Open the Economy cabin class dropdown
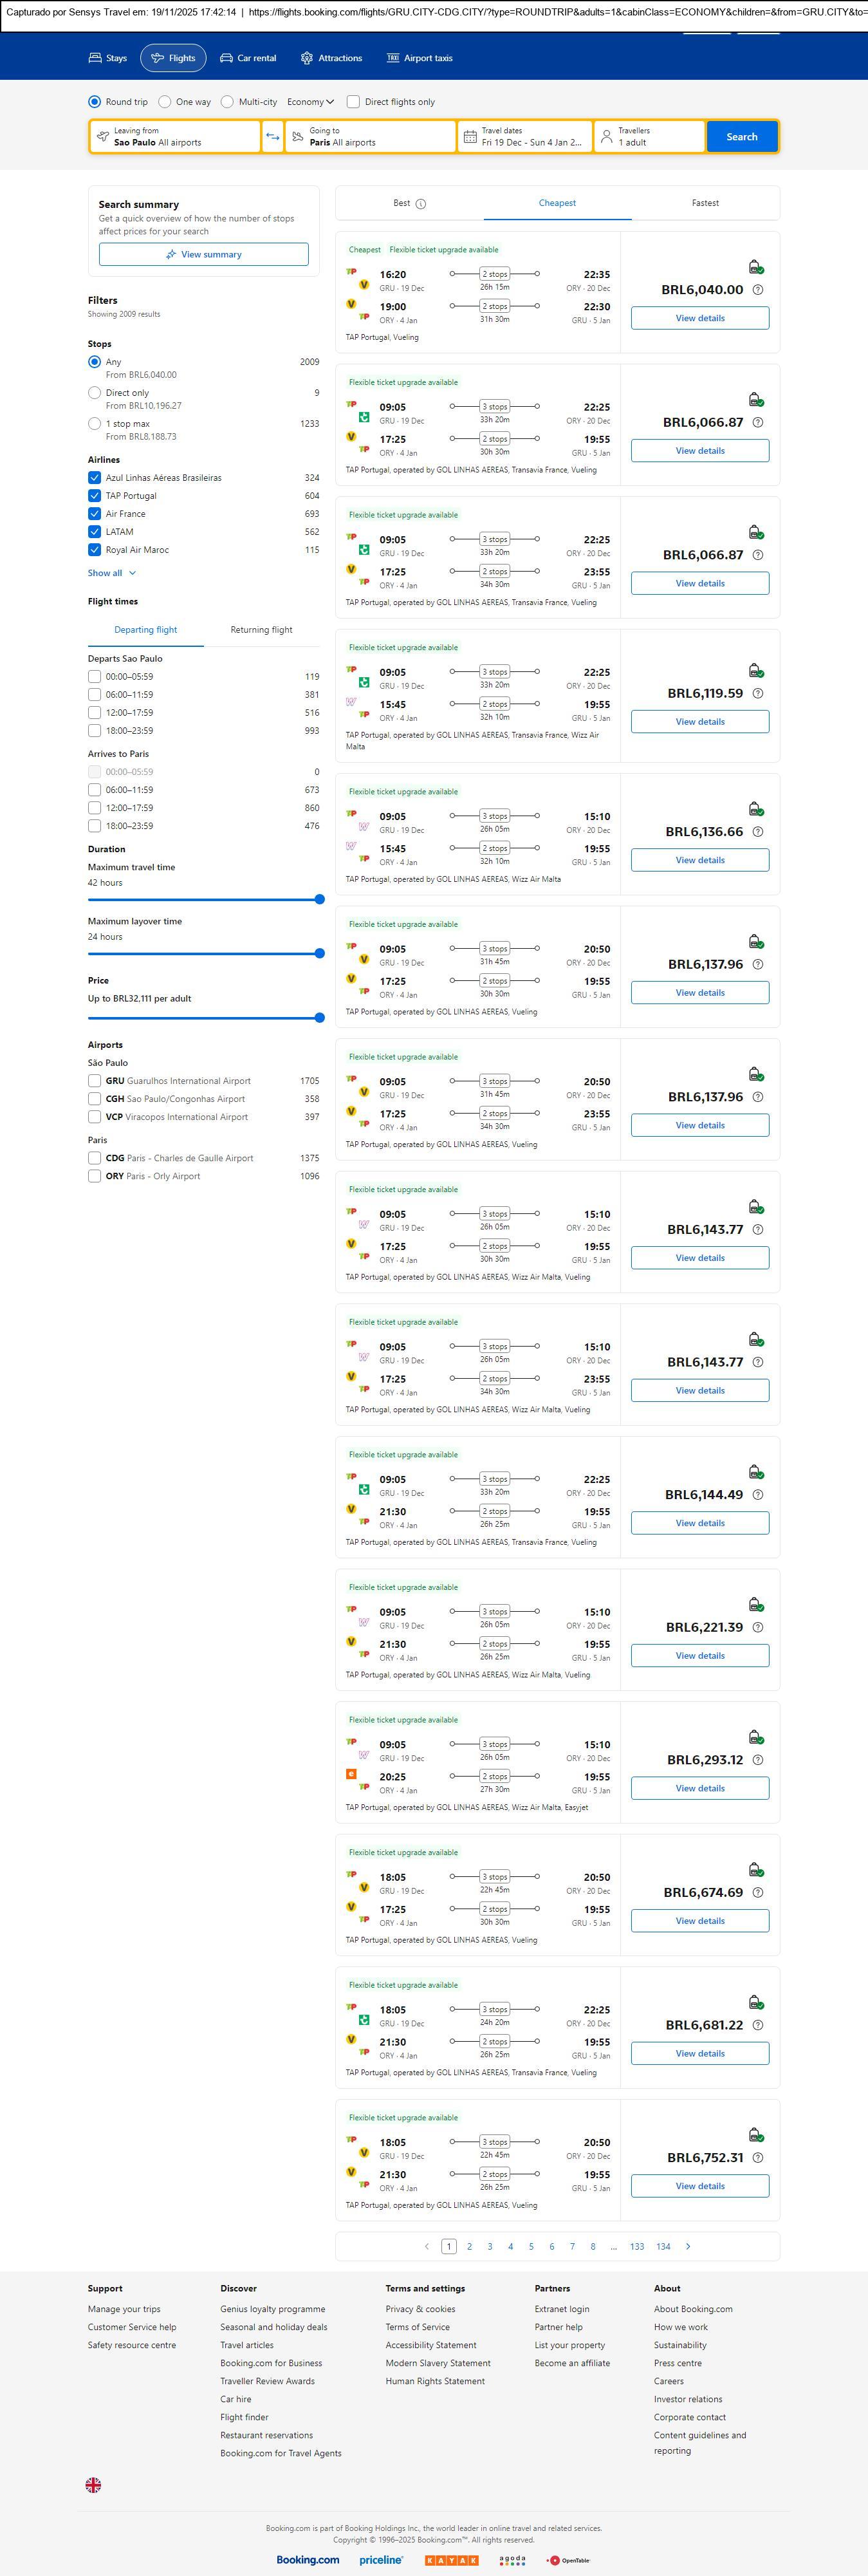 (x=310, y=102)
